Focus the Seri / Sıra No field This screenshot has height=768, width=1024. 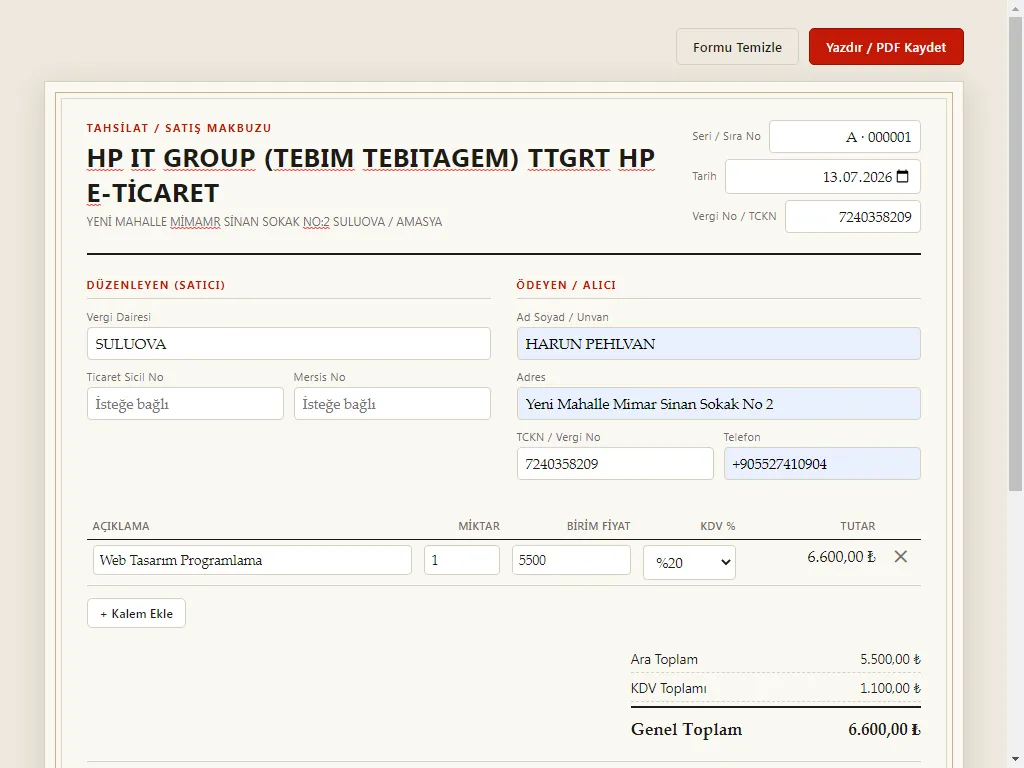point(844,136)
